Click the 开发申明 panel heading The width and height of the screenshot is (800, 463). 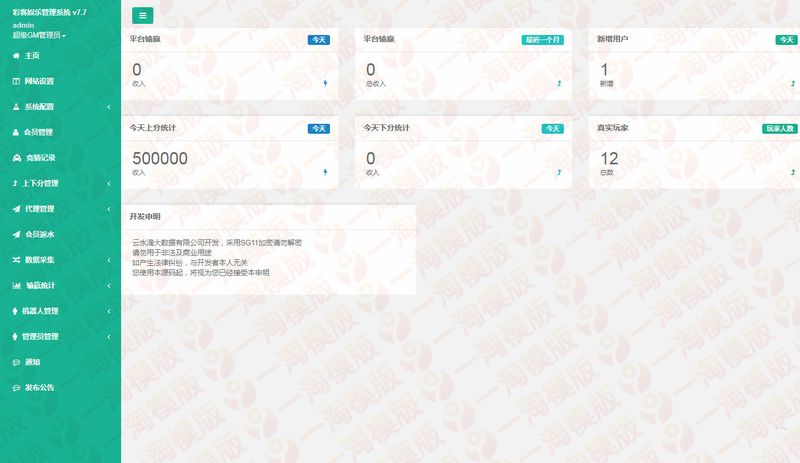click(145, 216)
